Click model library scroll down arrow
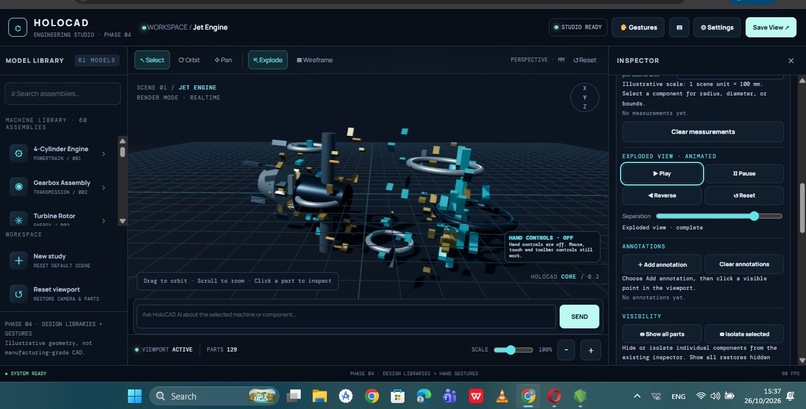Screen dimensions: 806x409 pyautogui.click(x=122, y=221)
